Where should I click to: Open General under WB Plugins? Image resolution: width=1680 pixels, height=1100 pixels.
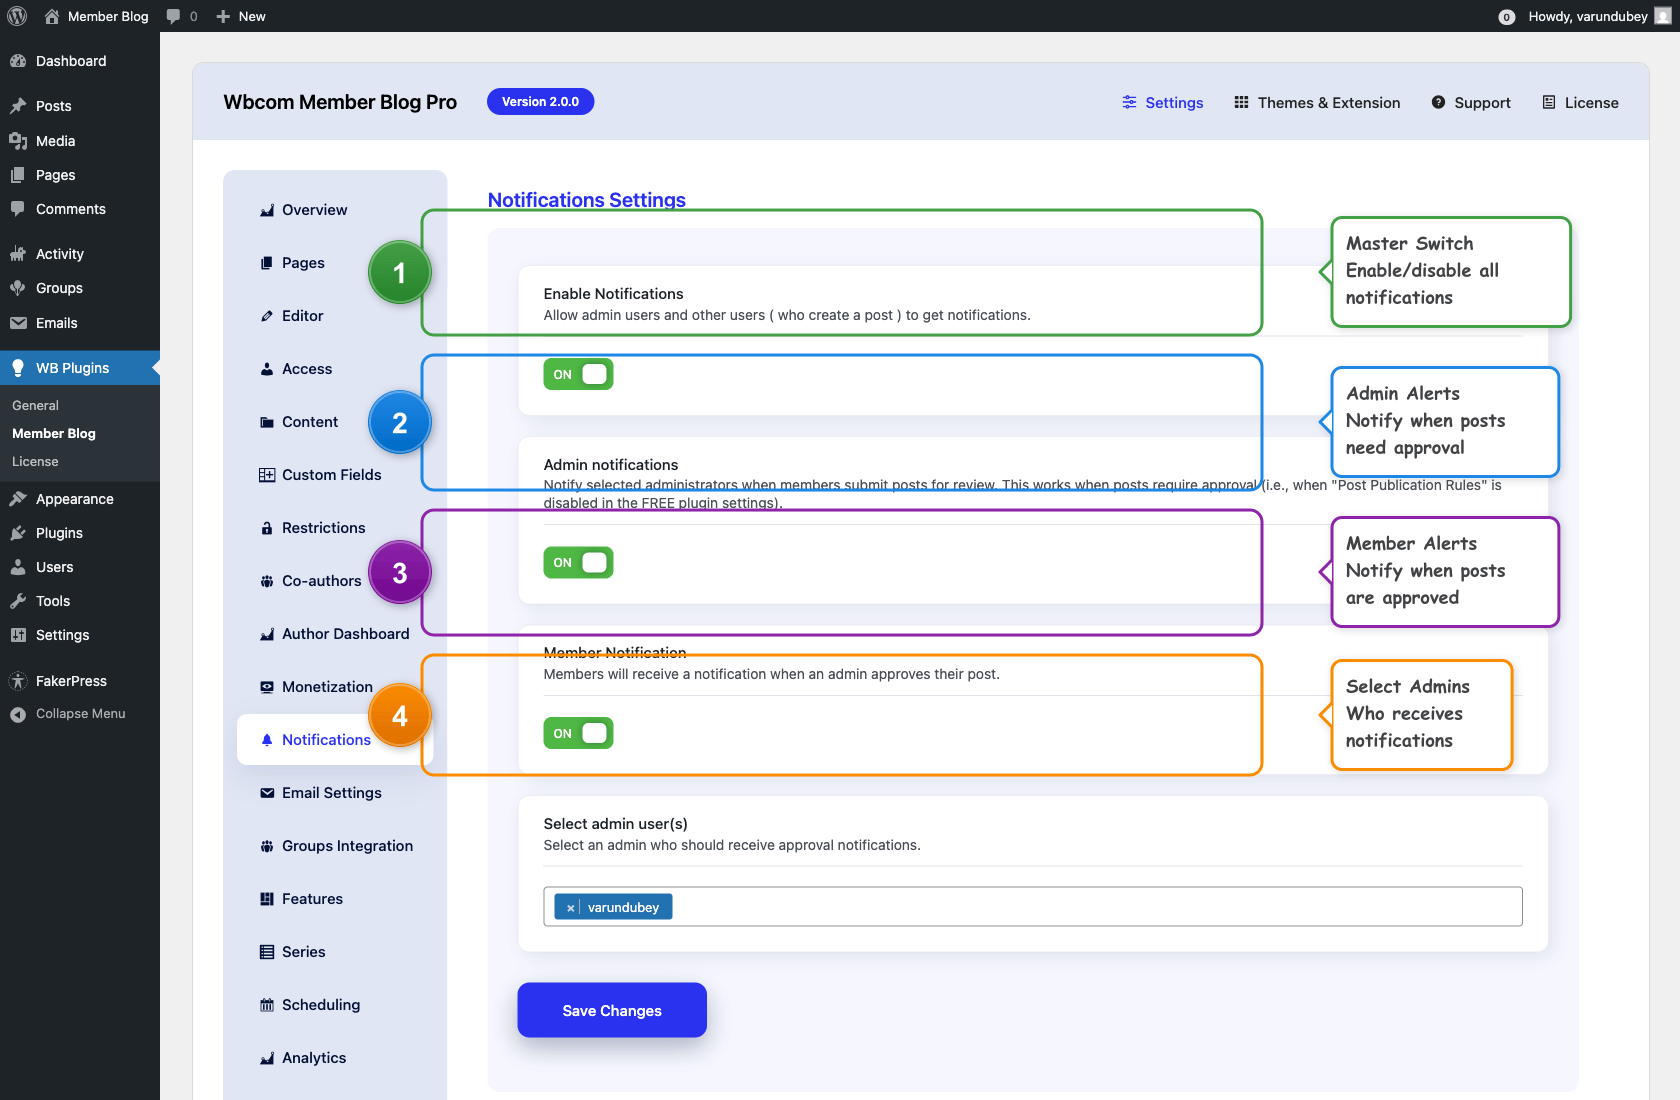(x=35, y=405)
